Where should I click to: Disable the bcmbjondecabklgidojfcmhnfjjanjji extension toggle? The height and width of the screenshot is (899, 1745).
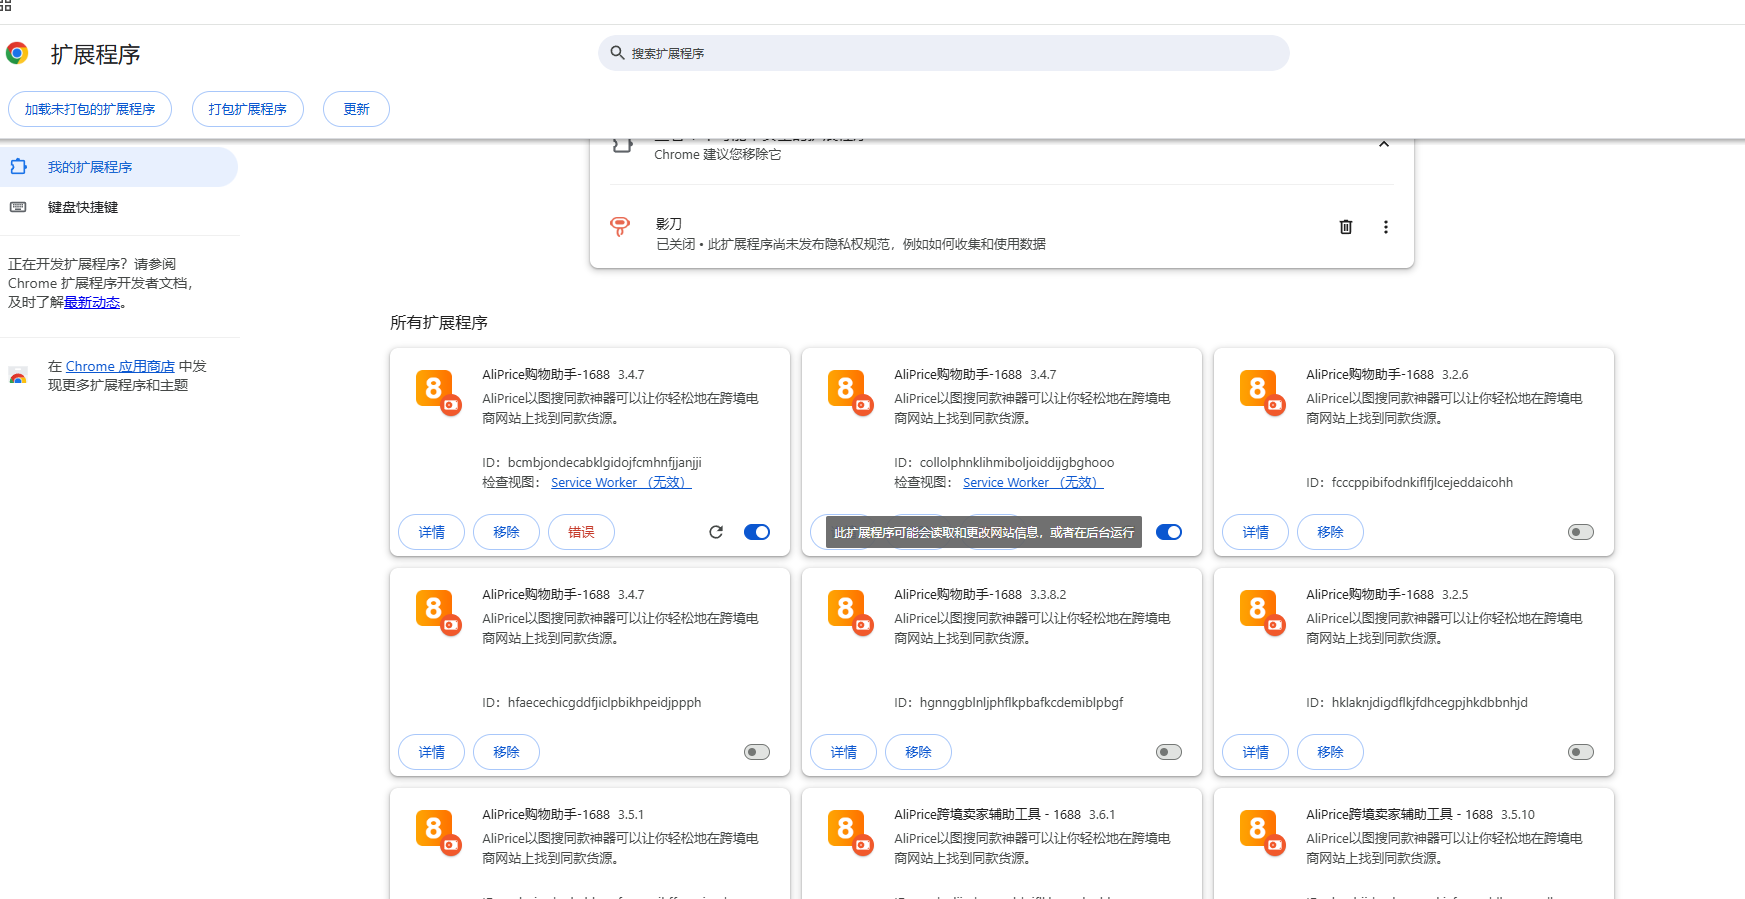point(757,532)
